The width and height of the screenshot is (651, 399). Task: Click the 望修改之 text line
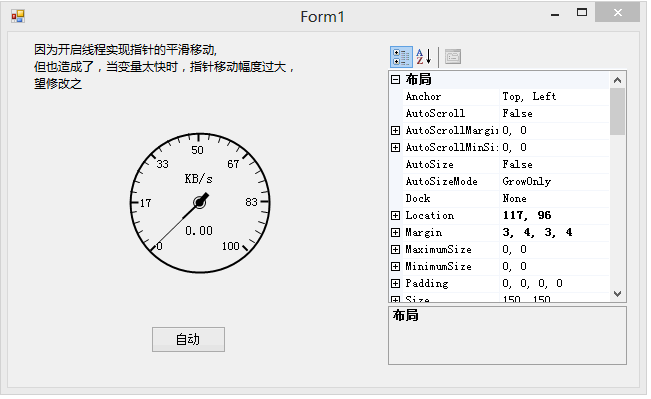pos(58,84)
